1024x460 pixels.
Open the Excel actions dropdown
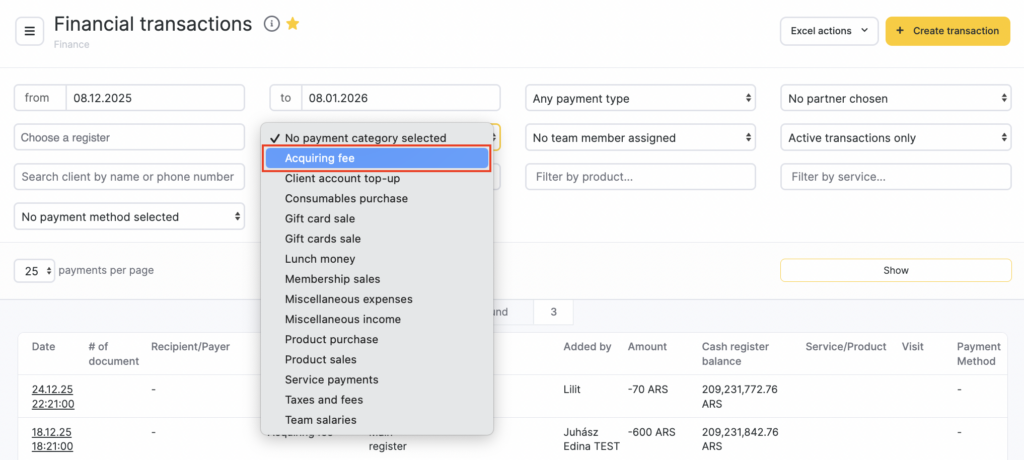829,31
